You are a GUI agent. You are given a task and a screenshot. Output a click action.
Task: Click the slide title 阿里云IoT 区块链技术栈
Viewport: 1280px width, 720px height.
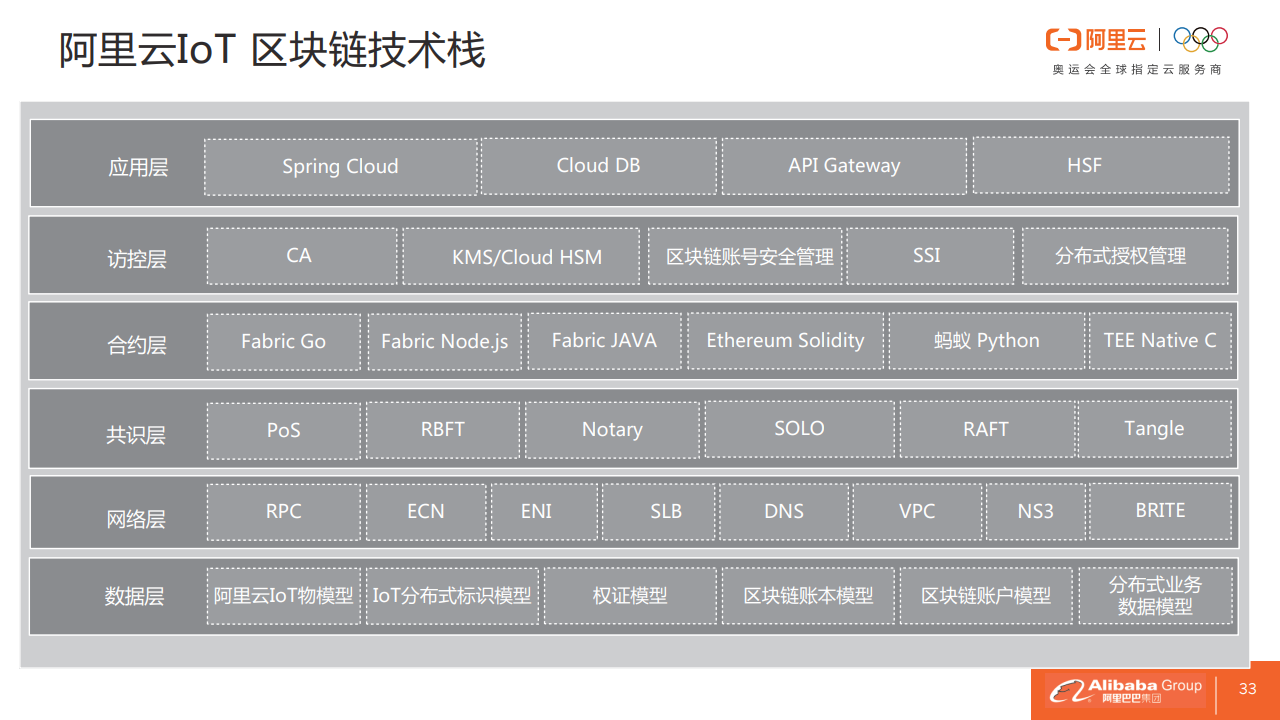(272, 50)
